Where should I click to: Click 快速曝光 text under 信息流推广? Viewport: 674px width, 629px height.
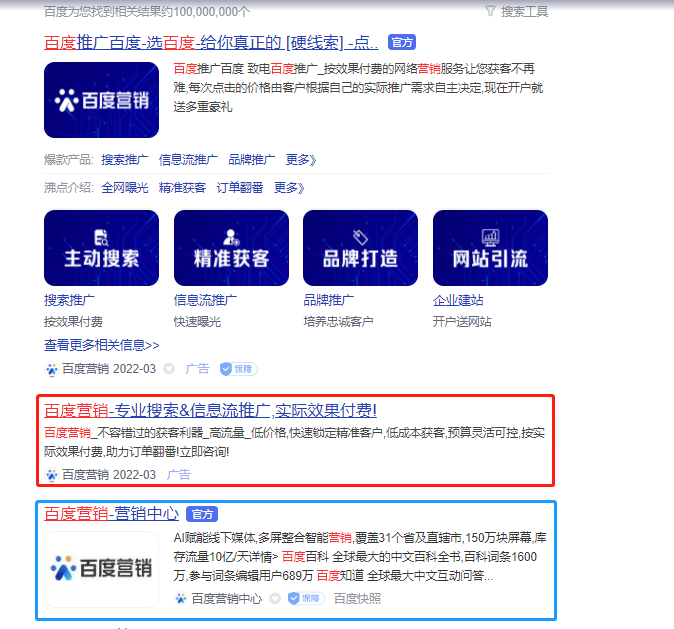click(x=197, y=322)
